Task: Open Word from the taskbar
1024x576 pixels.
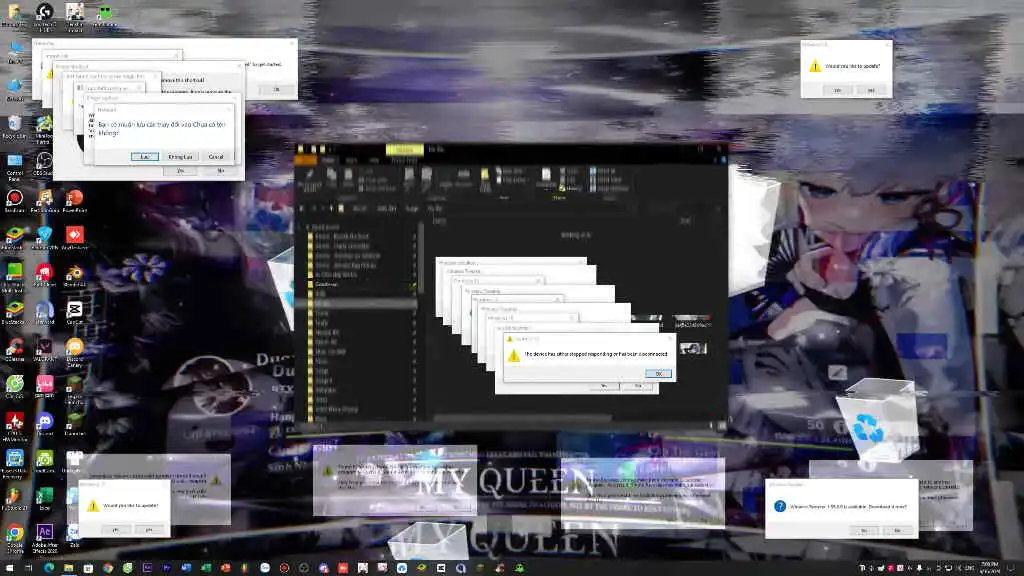Action: (x=186, y=568)
